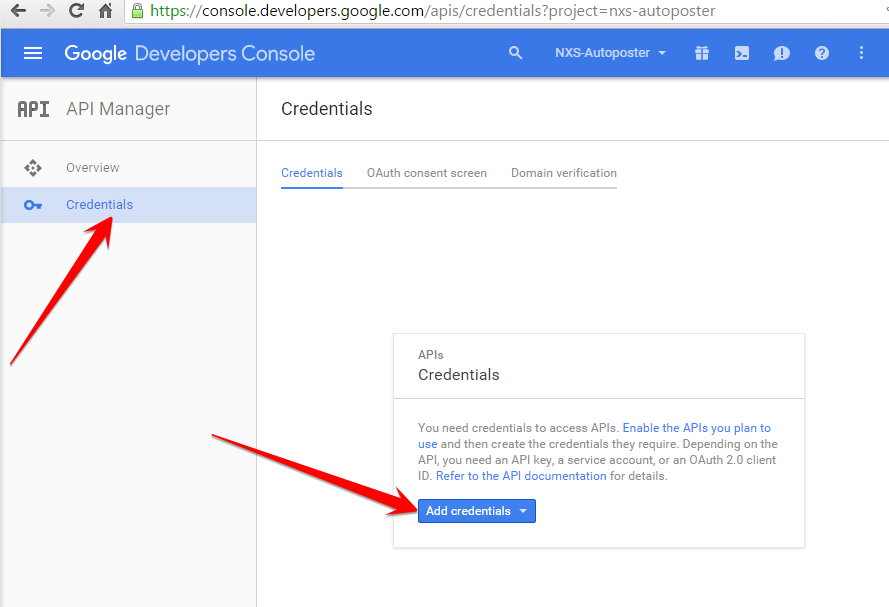This screenshot has height=607, width=889.
Task: Open the Domain verification tab
Action: point(564,173)
